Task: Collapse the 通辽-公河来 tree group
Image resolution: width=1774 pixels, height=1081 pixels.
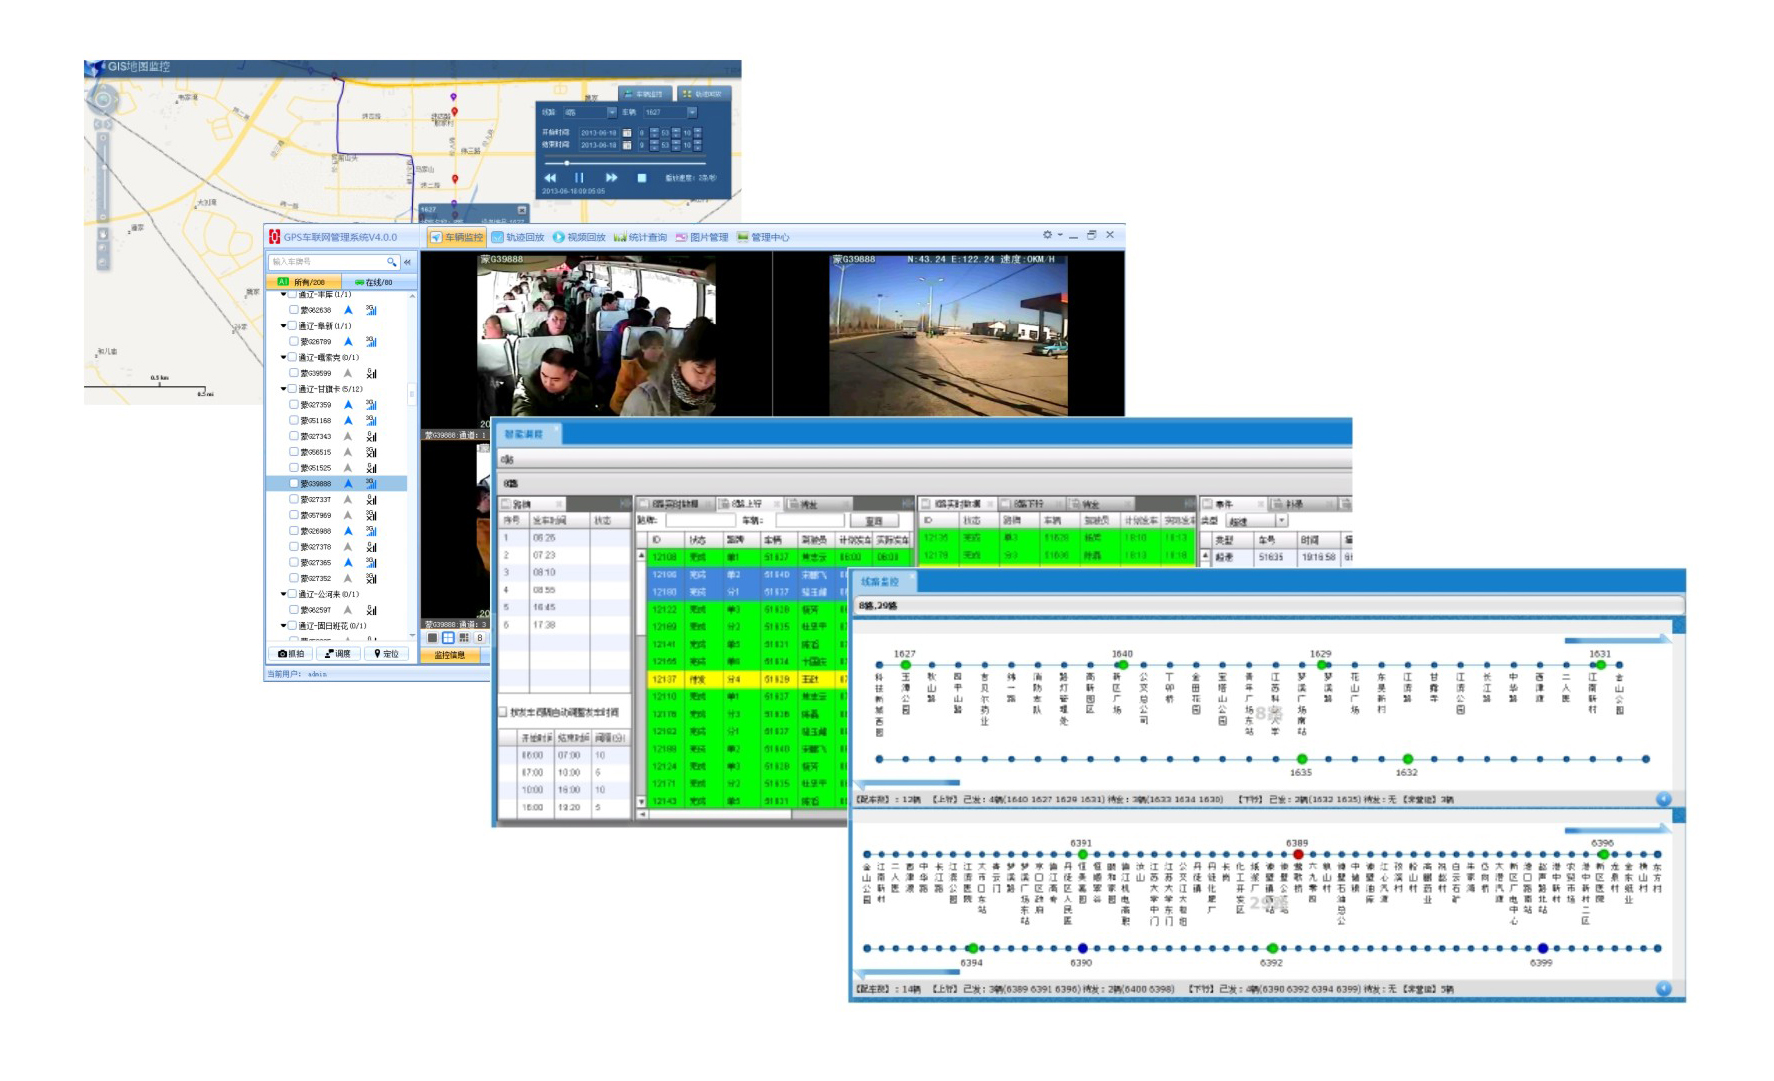Action: [x=283, y=594]
